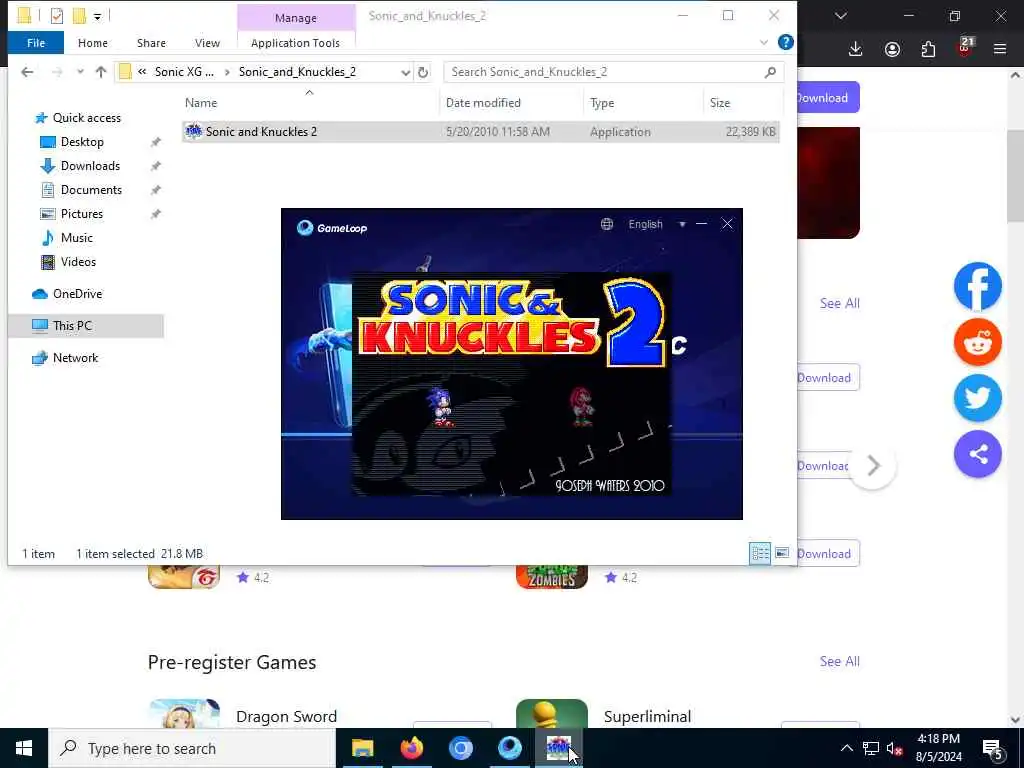Select This PC in the navigation pane
Screen dimensions: 1024x768
tap(86, 326)
